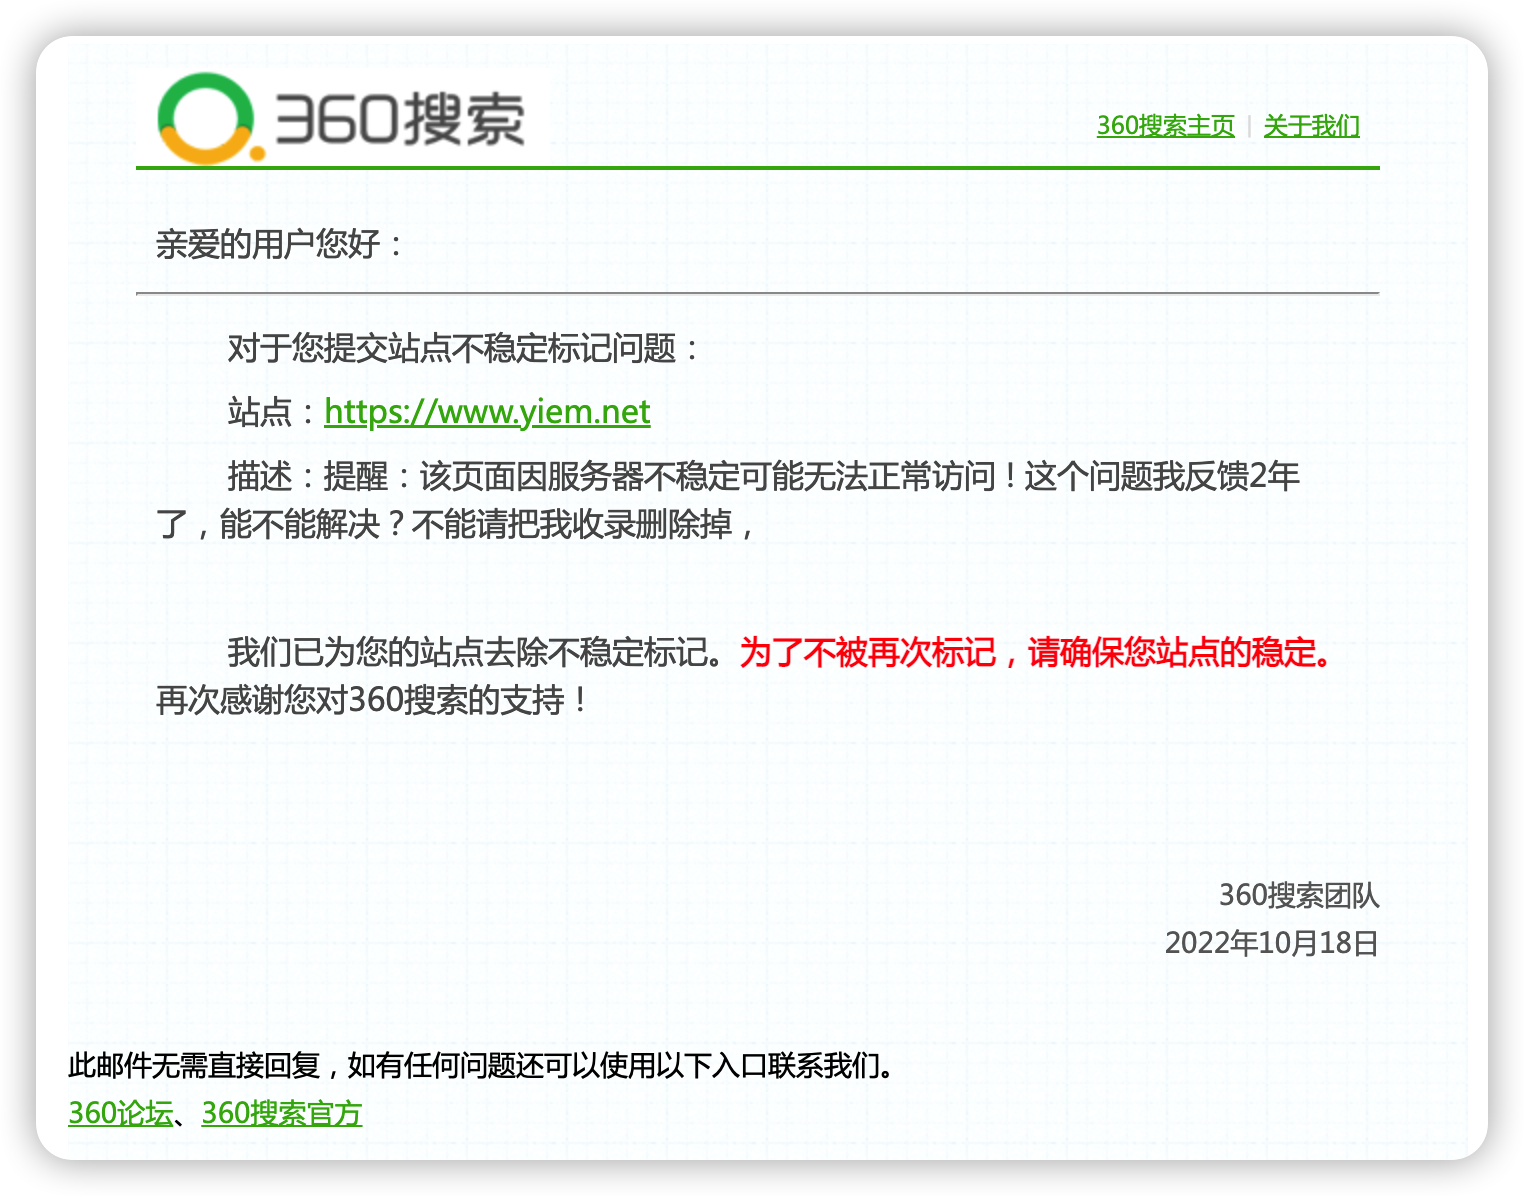Open the 关于我们 link
The image size is (1524, 1196).
pos(1311,126)
